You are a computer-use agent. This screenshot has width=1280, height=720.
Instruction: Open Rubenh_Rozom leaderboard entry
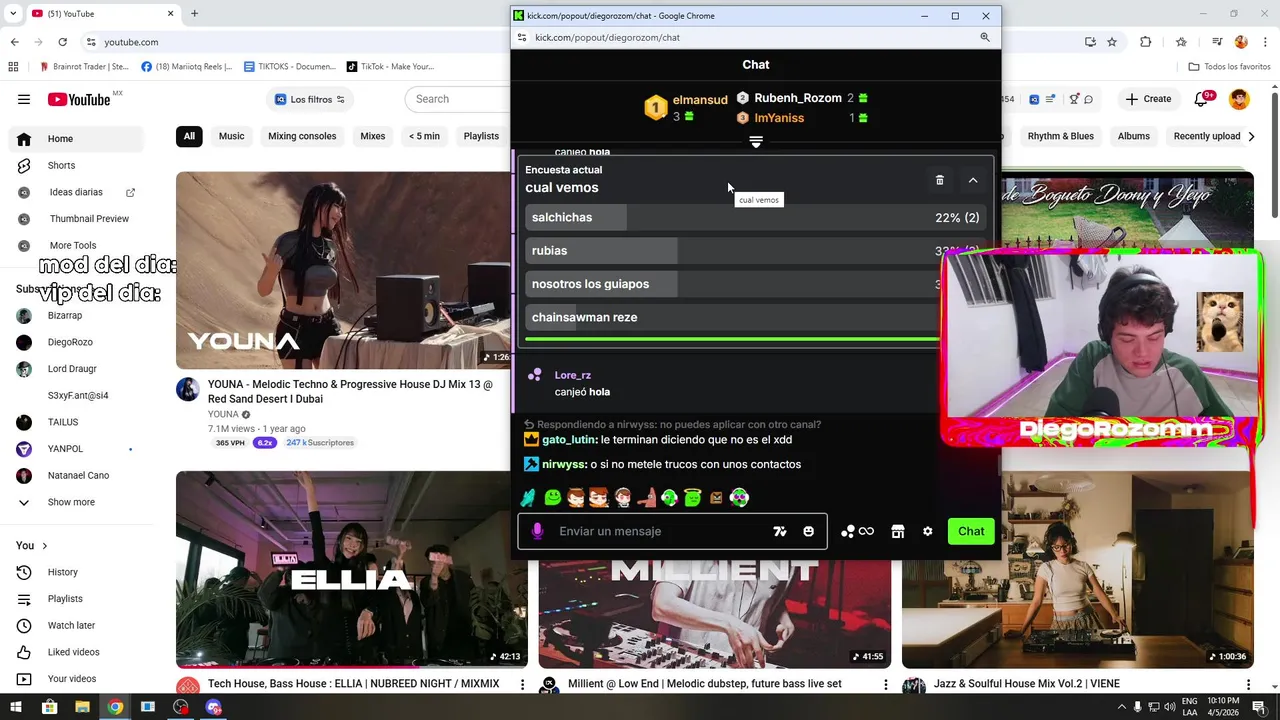pyautogui.click(x=801, y=98)
